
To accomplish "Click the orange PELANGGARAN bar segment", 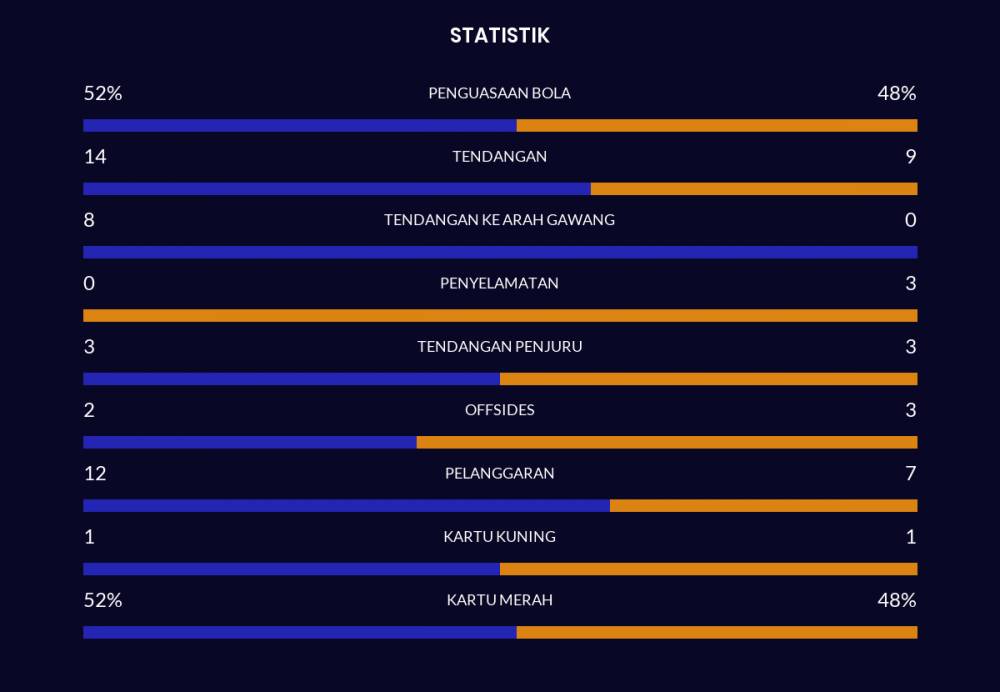I will tap(763, 506).
